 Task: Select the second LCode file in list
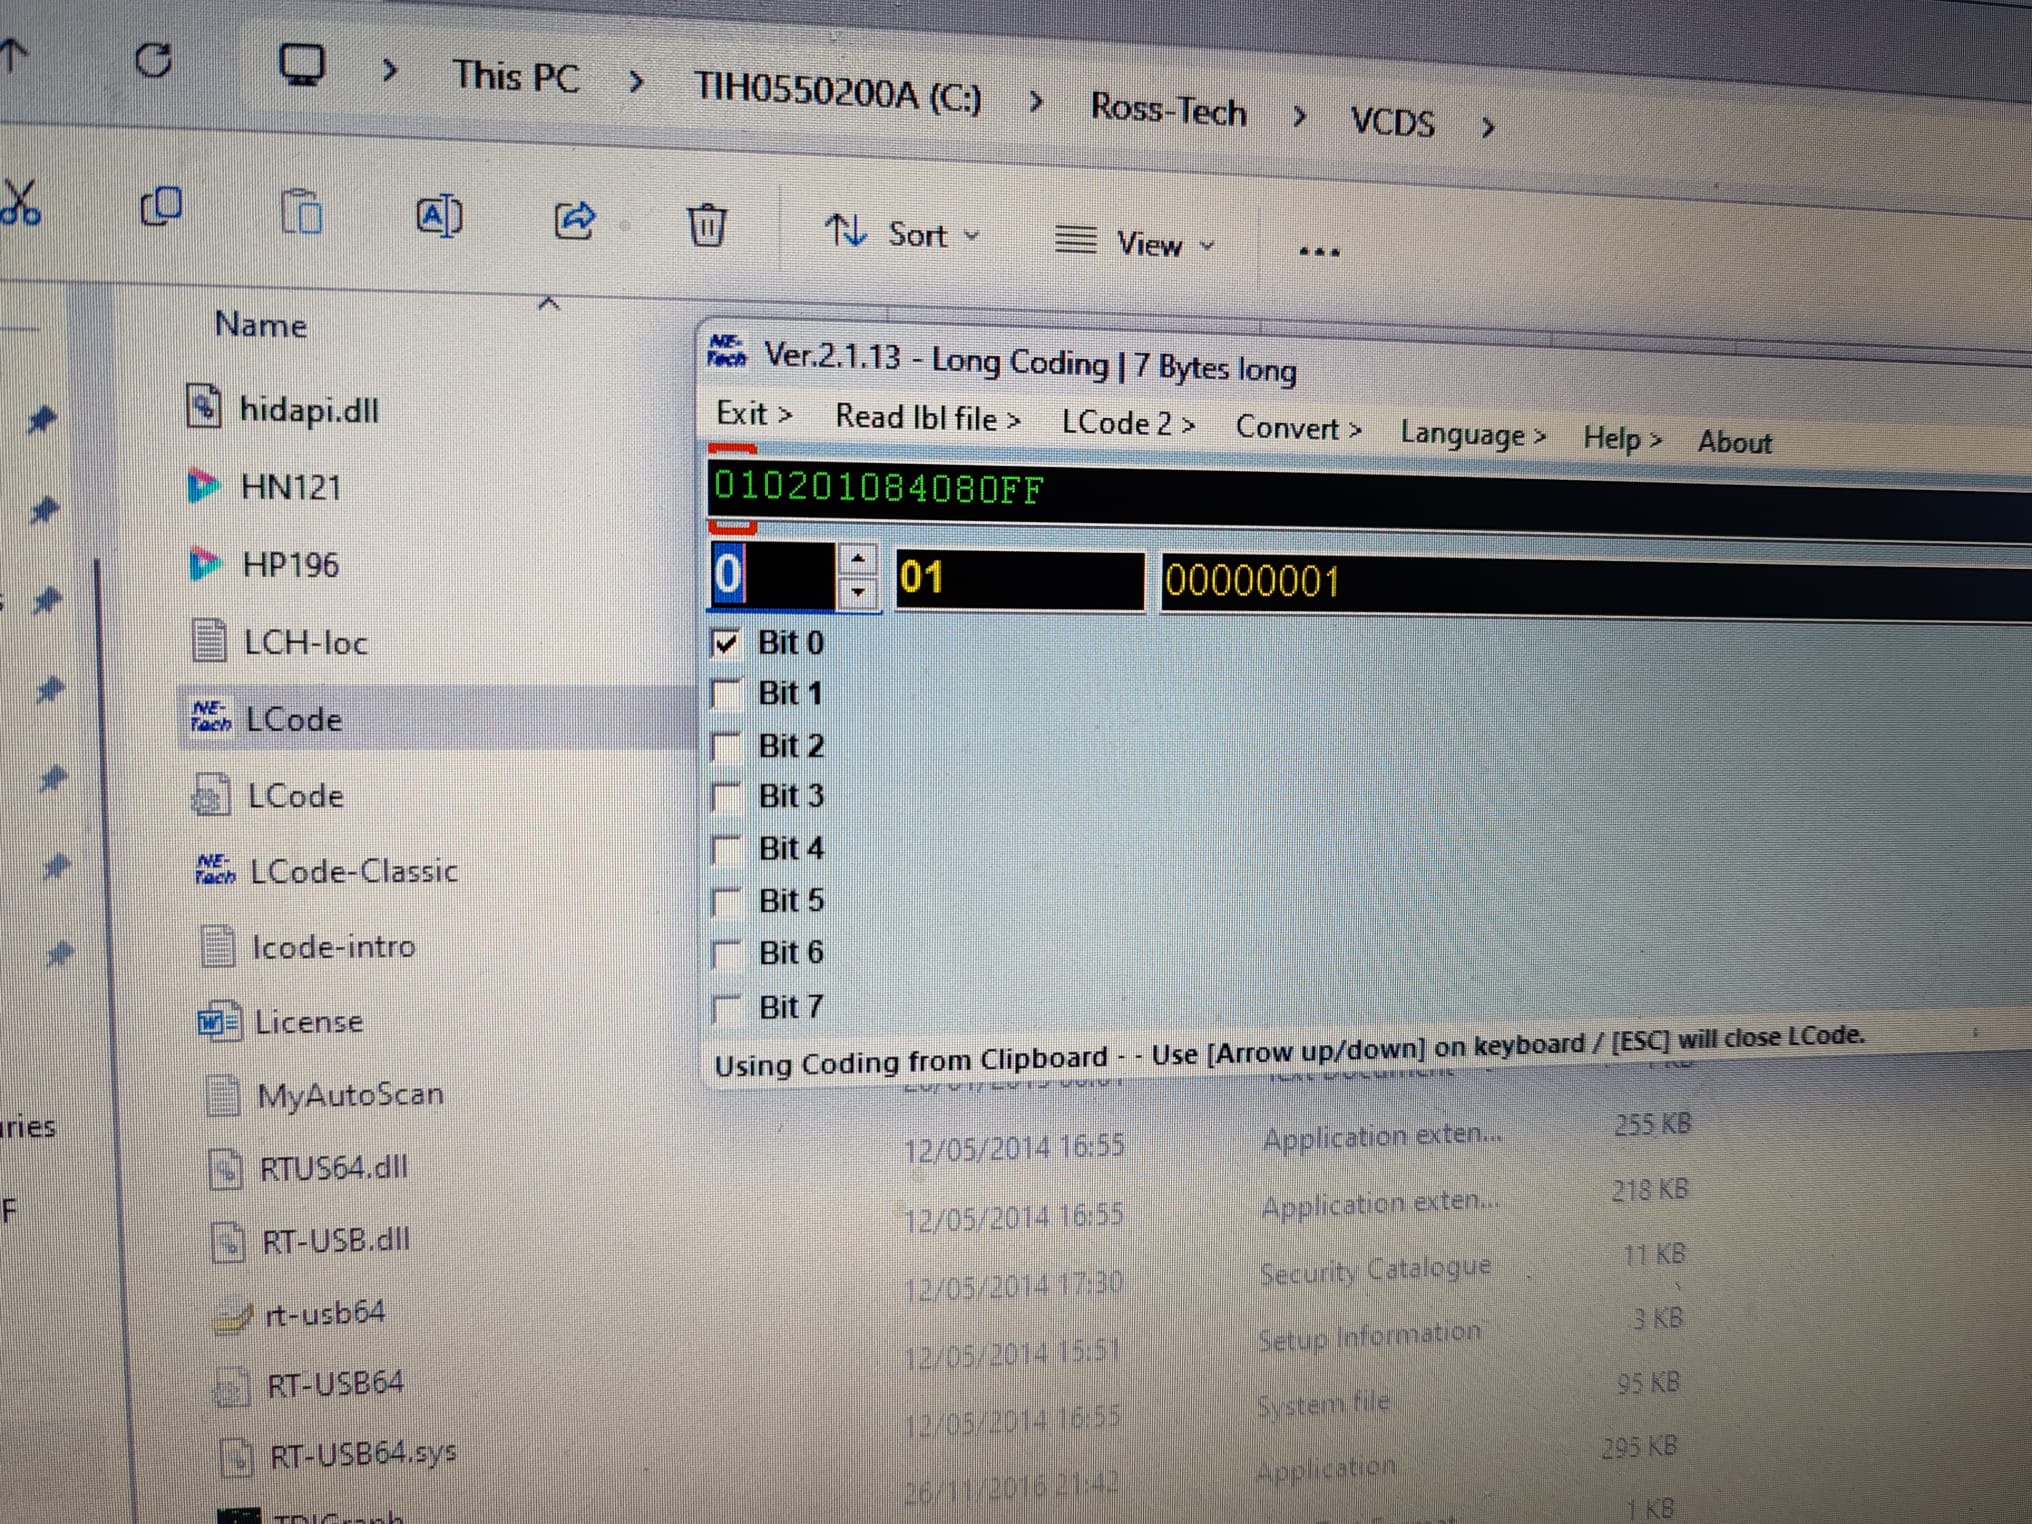(x=295, y=796)
